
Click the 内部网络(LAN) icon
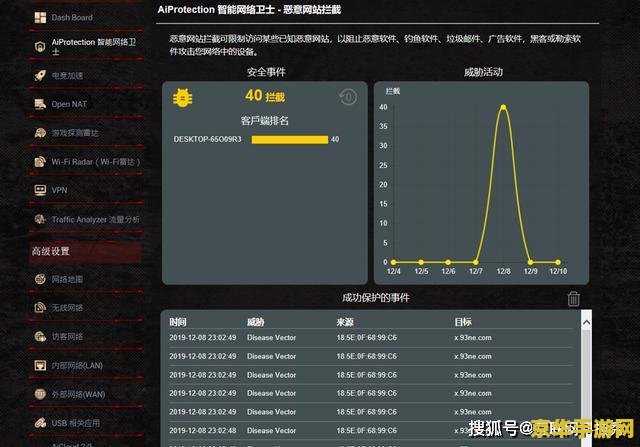40,365
